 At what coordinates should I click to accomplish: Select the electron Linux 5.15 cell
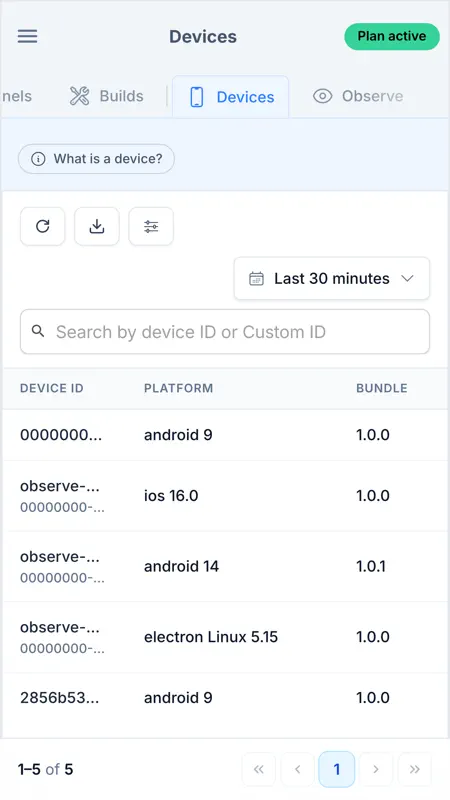211,637
